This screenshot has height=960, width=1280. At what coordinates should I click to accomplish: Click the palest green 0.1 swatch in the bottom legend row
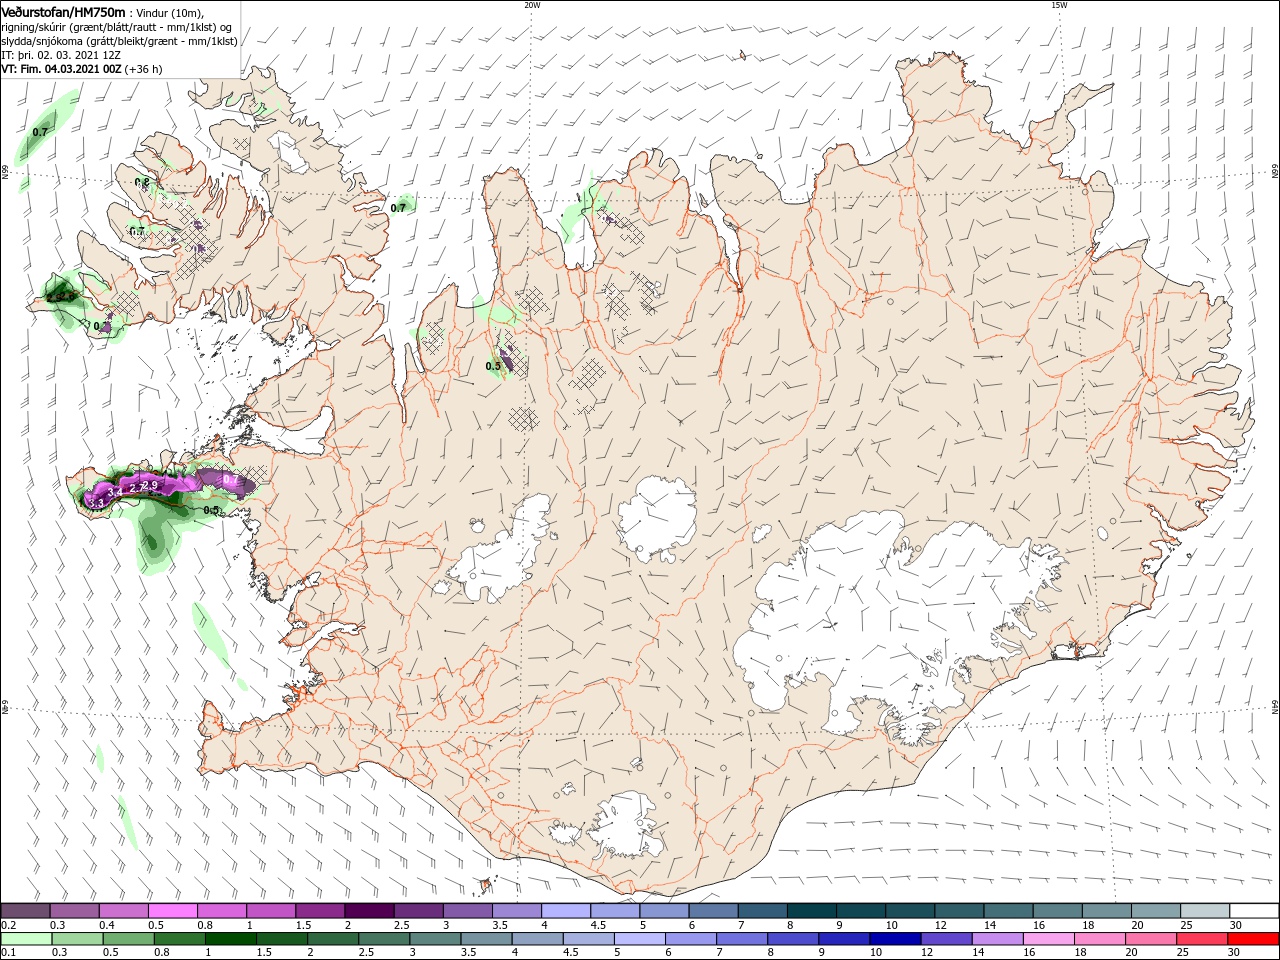tap(26, 940)
